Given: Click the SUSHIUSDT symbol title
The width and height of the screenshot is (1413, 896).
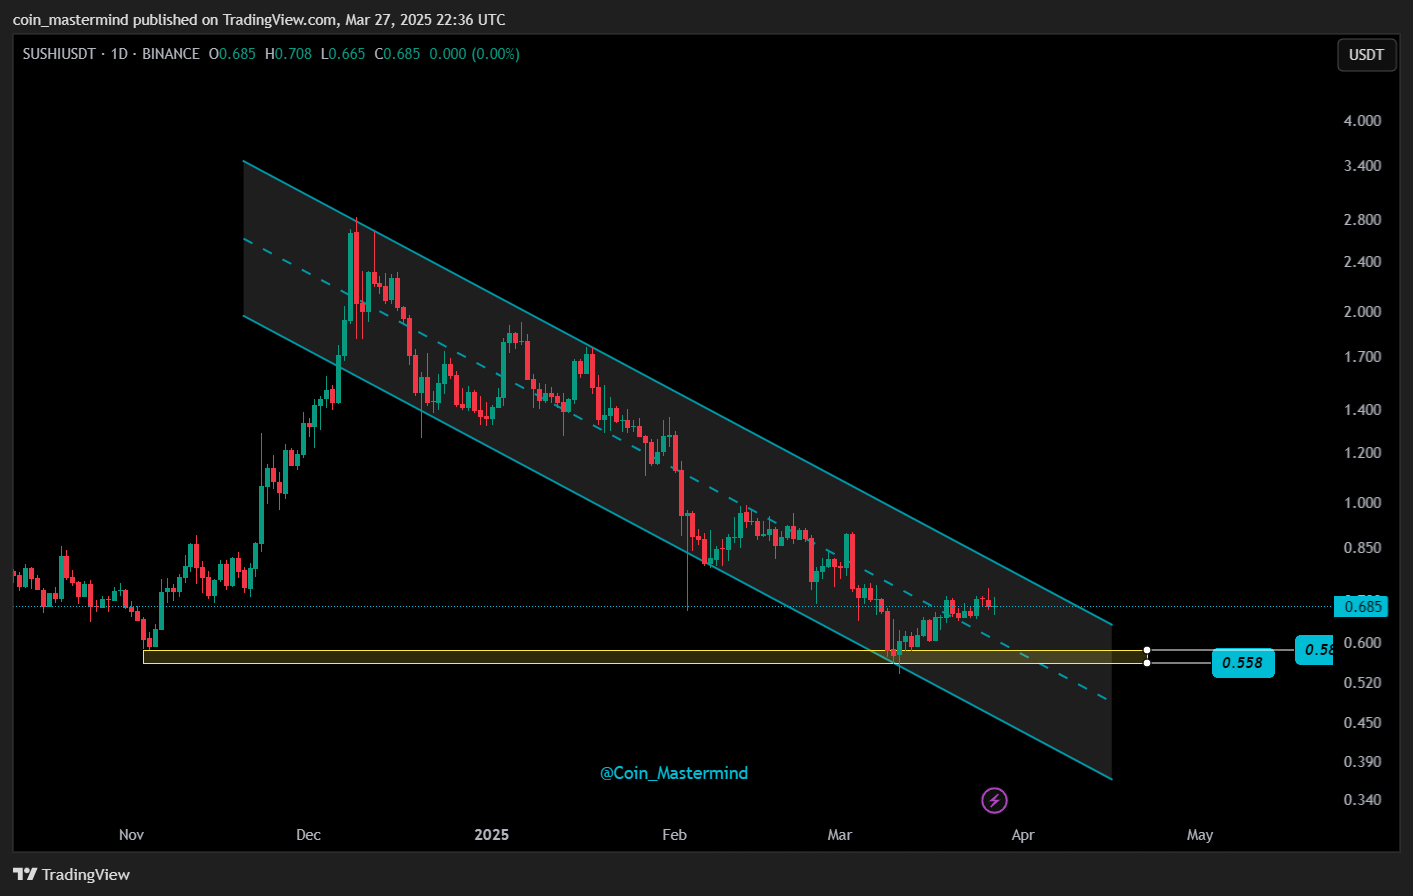Looking at the screenshot, I should [59, 54].
